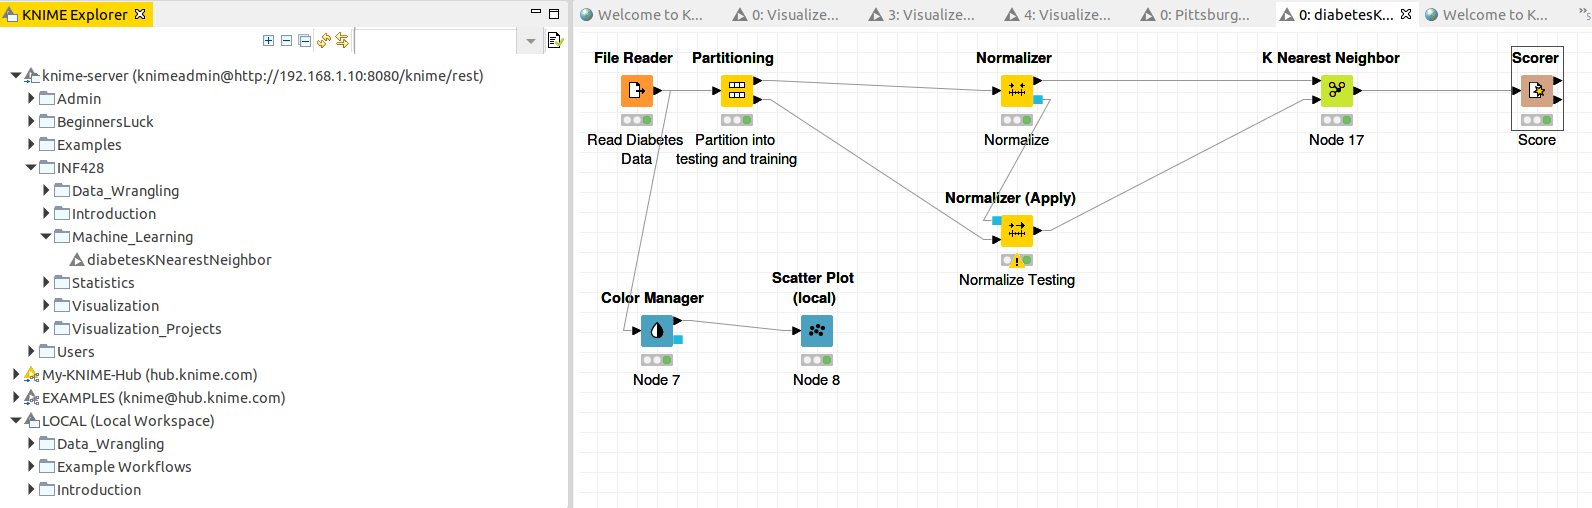Switch to the 3: Visualize... editor tab
Viewport: 1592px width, 508px height.
[x=921, y=15]
